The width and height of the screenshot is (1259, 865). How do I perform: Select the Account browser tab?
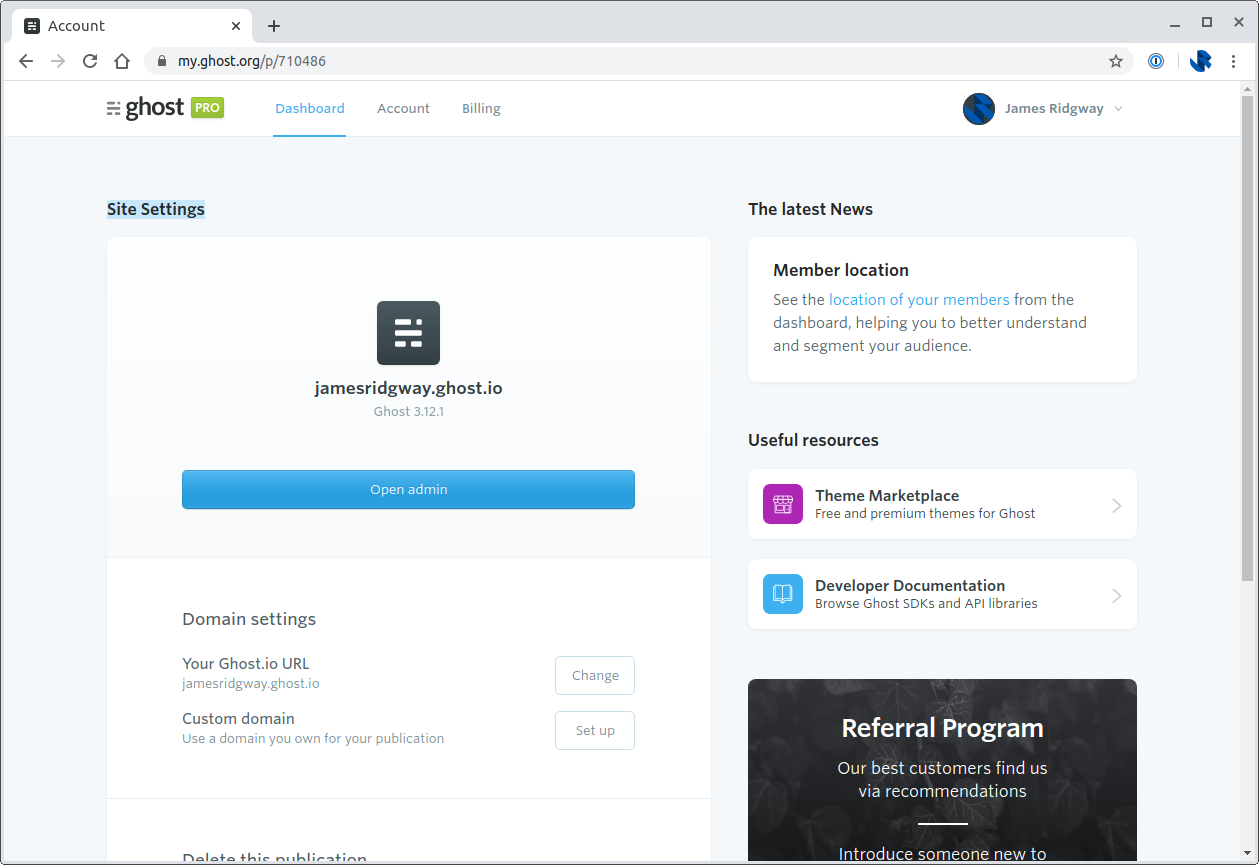(x=132, y=26)
